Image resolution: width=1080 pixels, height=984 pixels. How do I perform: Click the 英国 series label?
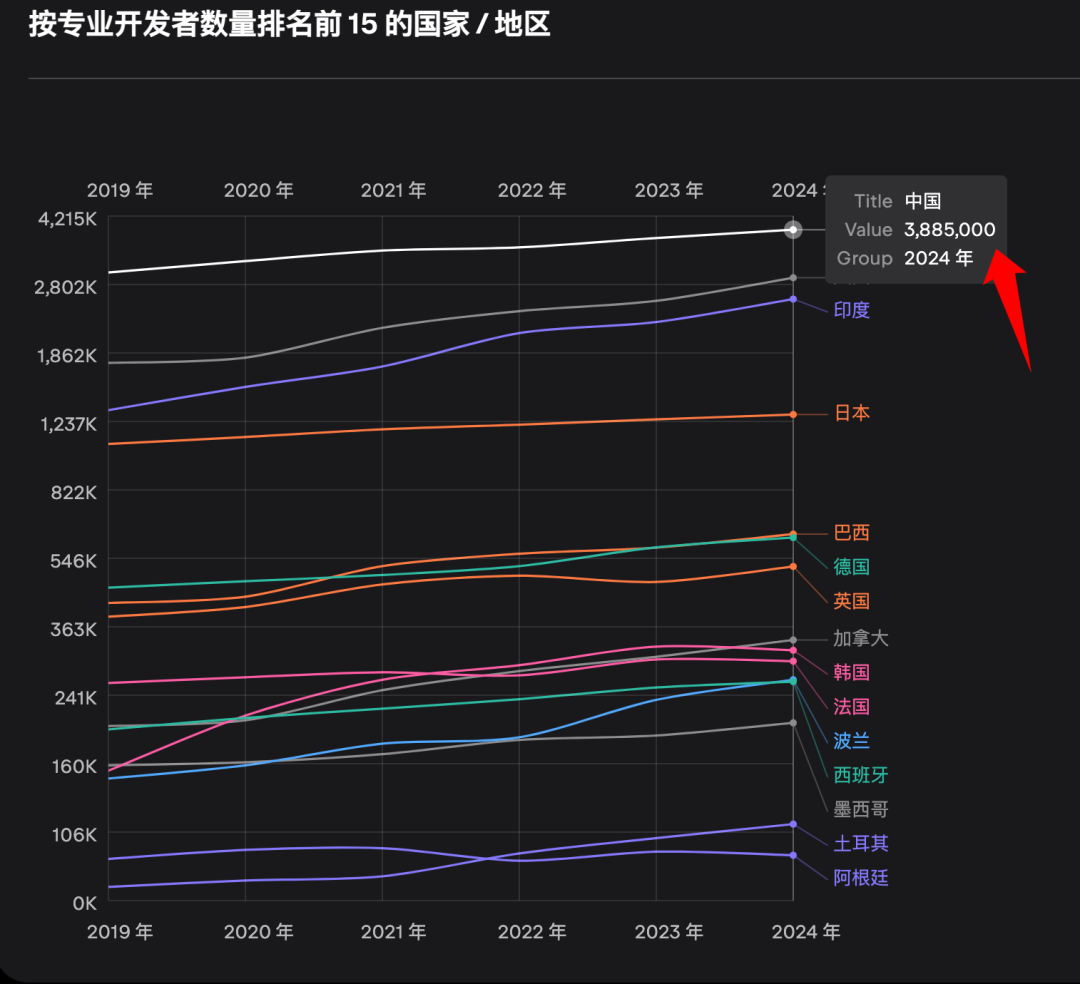[852, 601]
